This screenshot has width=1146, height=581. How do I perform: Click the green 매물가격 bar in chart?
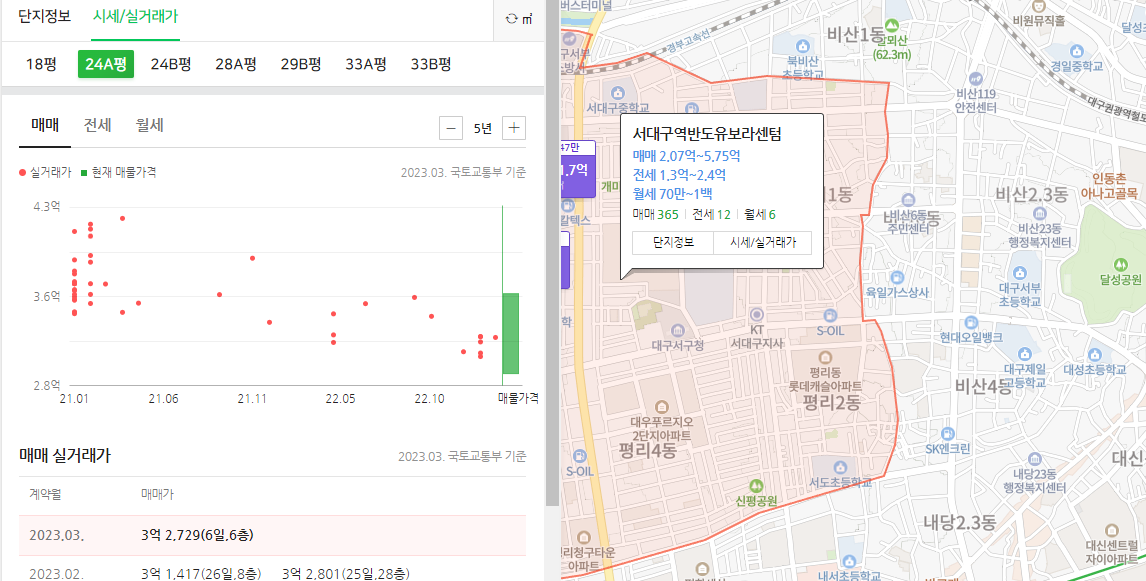510,333
